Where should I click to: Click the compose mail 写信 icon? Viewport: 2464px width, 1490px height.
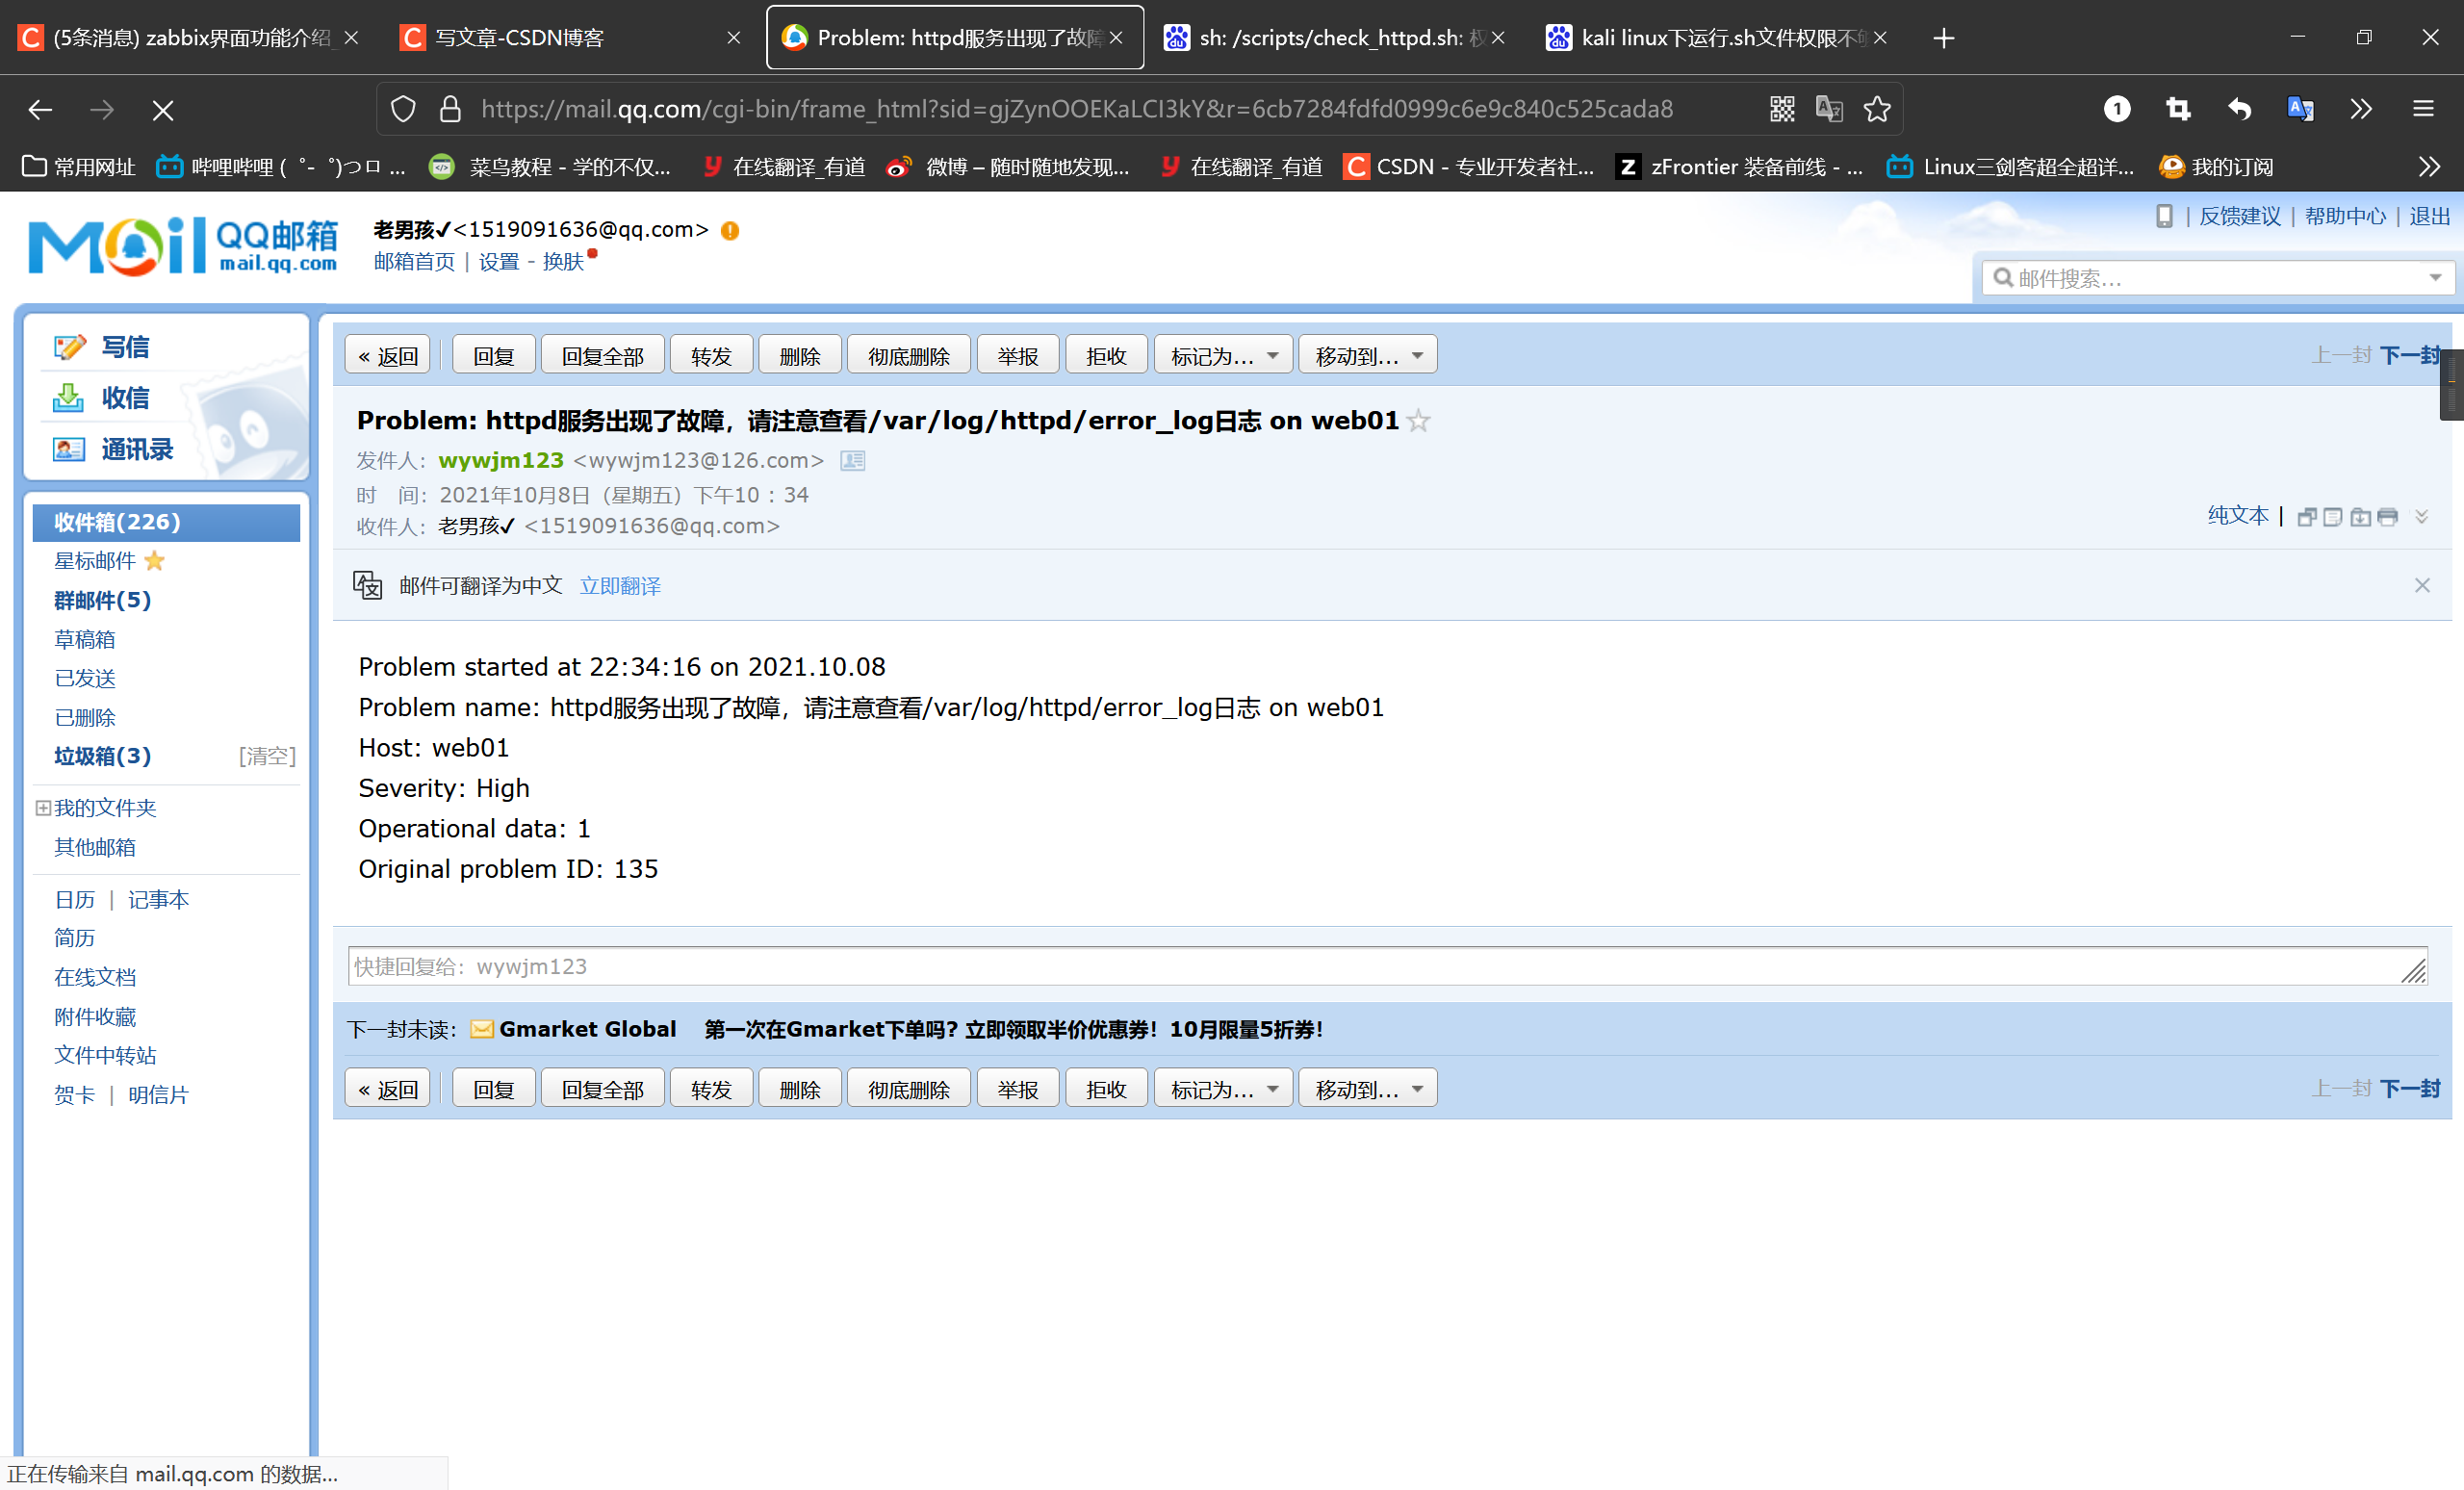[70, 347]
